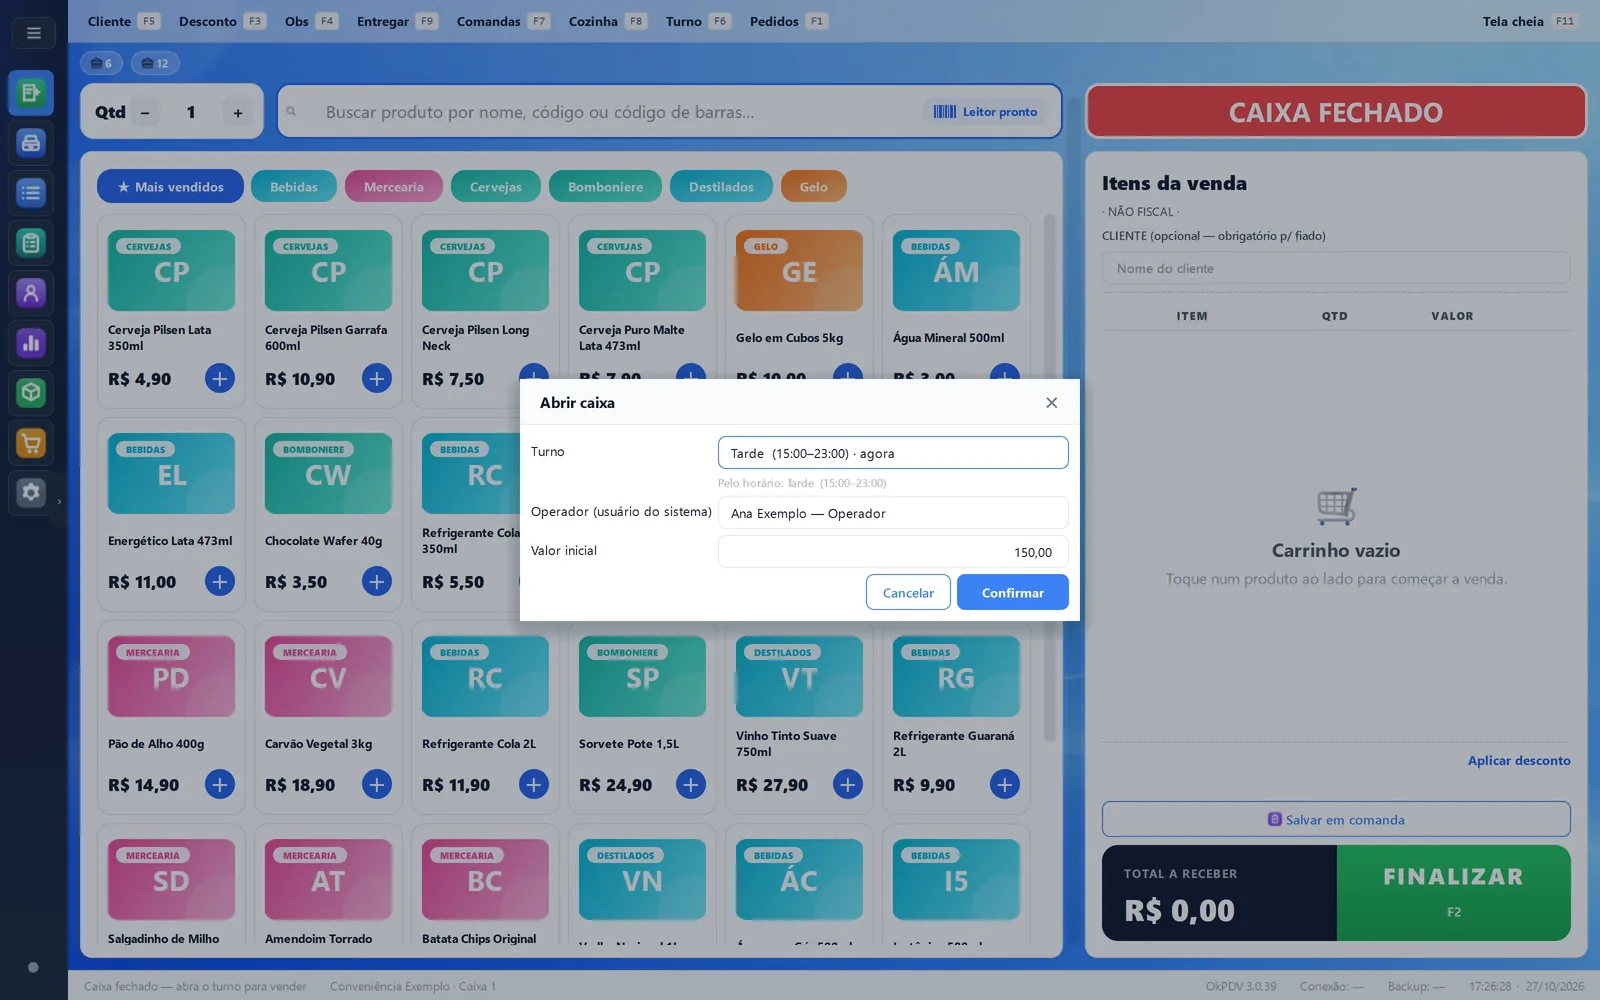The width and height of the screenshot is (1600, 1000).
Task: Open the Turno dropdown in Abrir caixa
Action: [x=893, y=453]
